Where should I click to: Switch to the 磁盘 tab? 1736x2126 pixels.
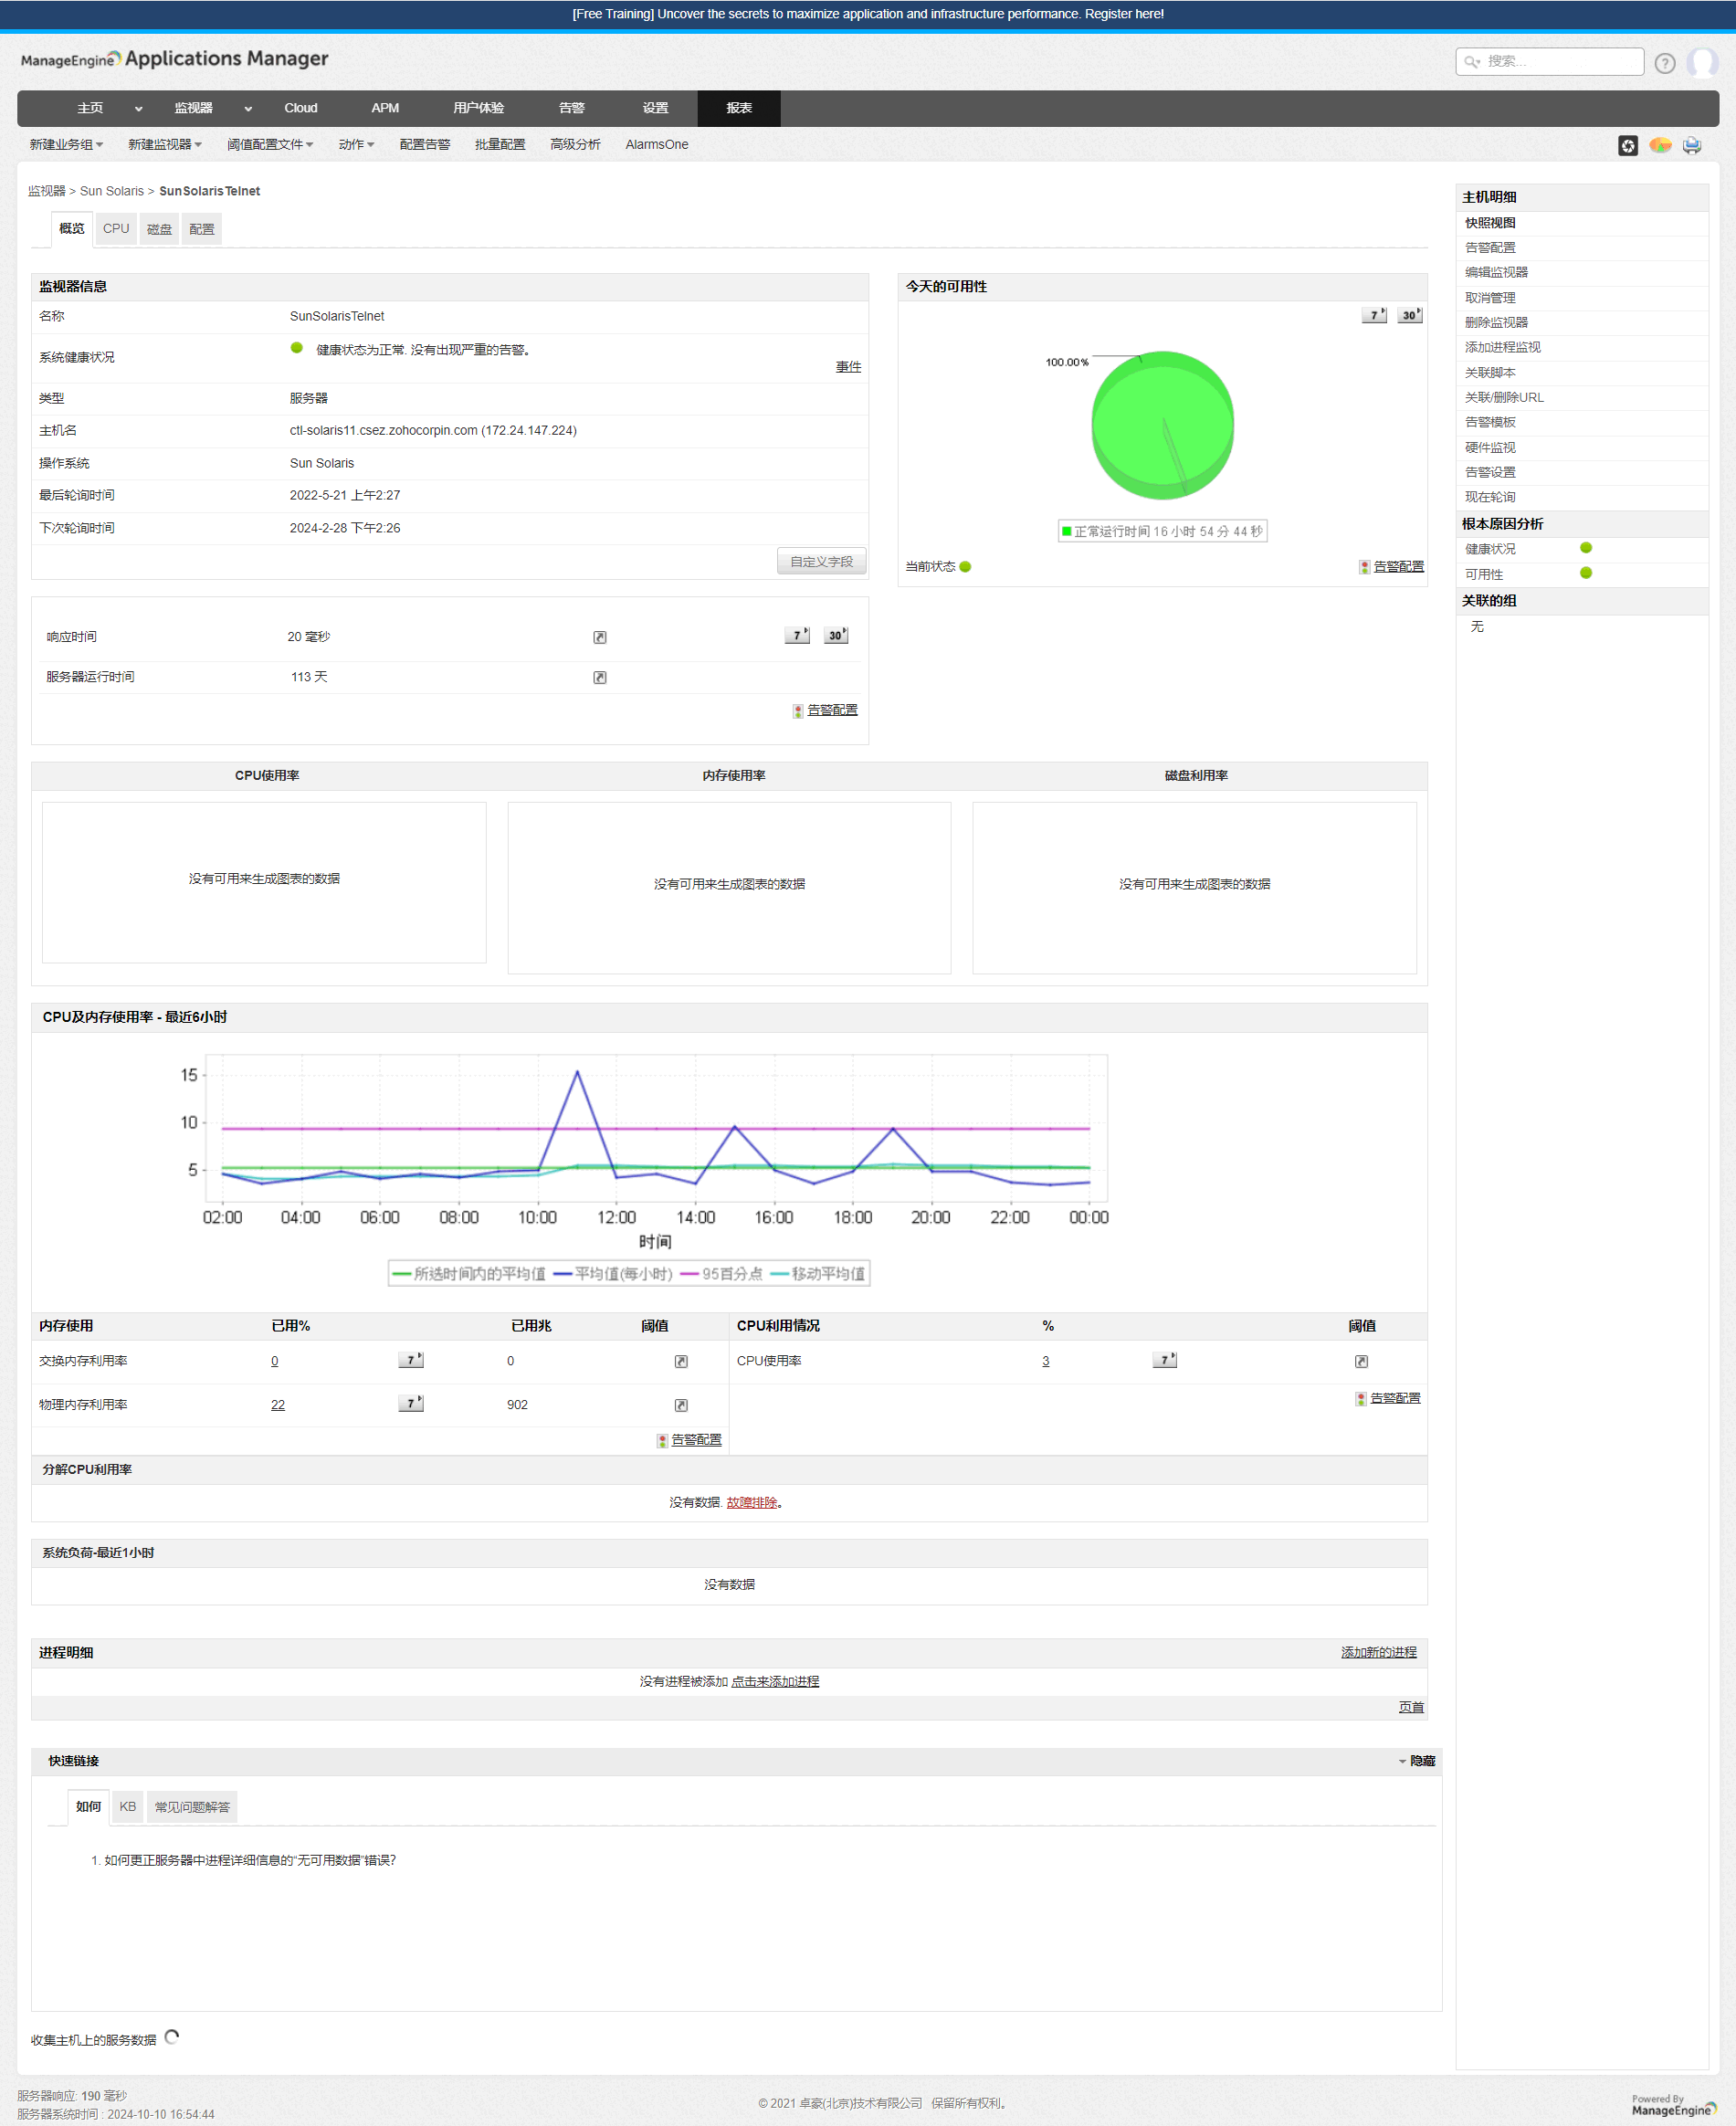[x=159, y=229]
